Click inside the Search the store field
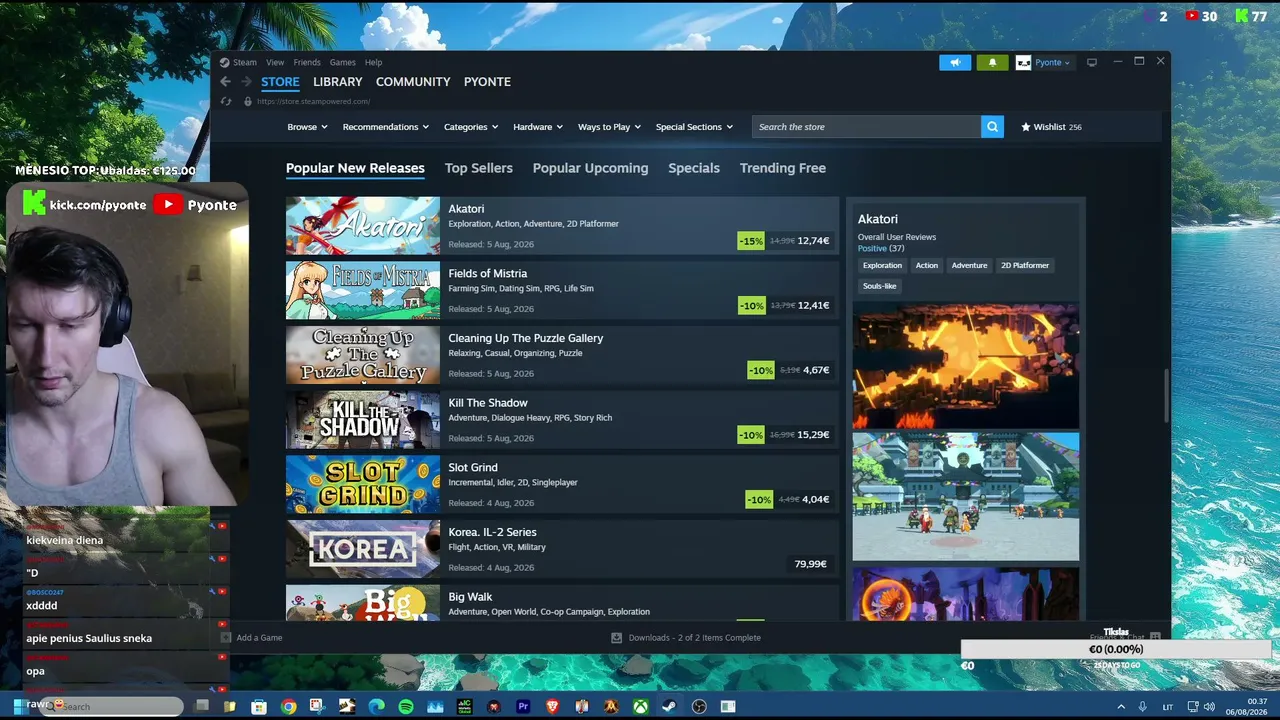 866,127
